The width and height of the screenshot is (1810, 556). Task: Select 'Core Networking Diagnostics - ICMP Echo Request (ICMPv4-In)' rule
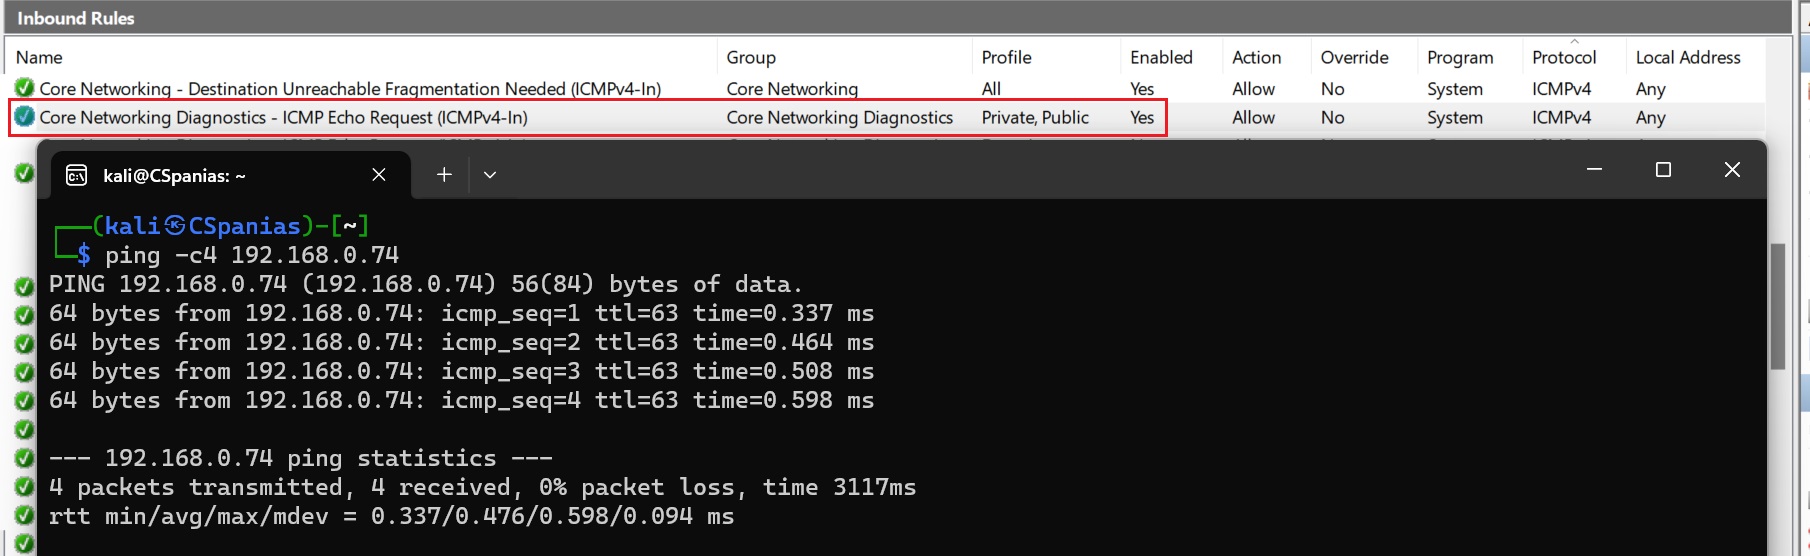283,117
